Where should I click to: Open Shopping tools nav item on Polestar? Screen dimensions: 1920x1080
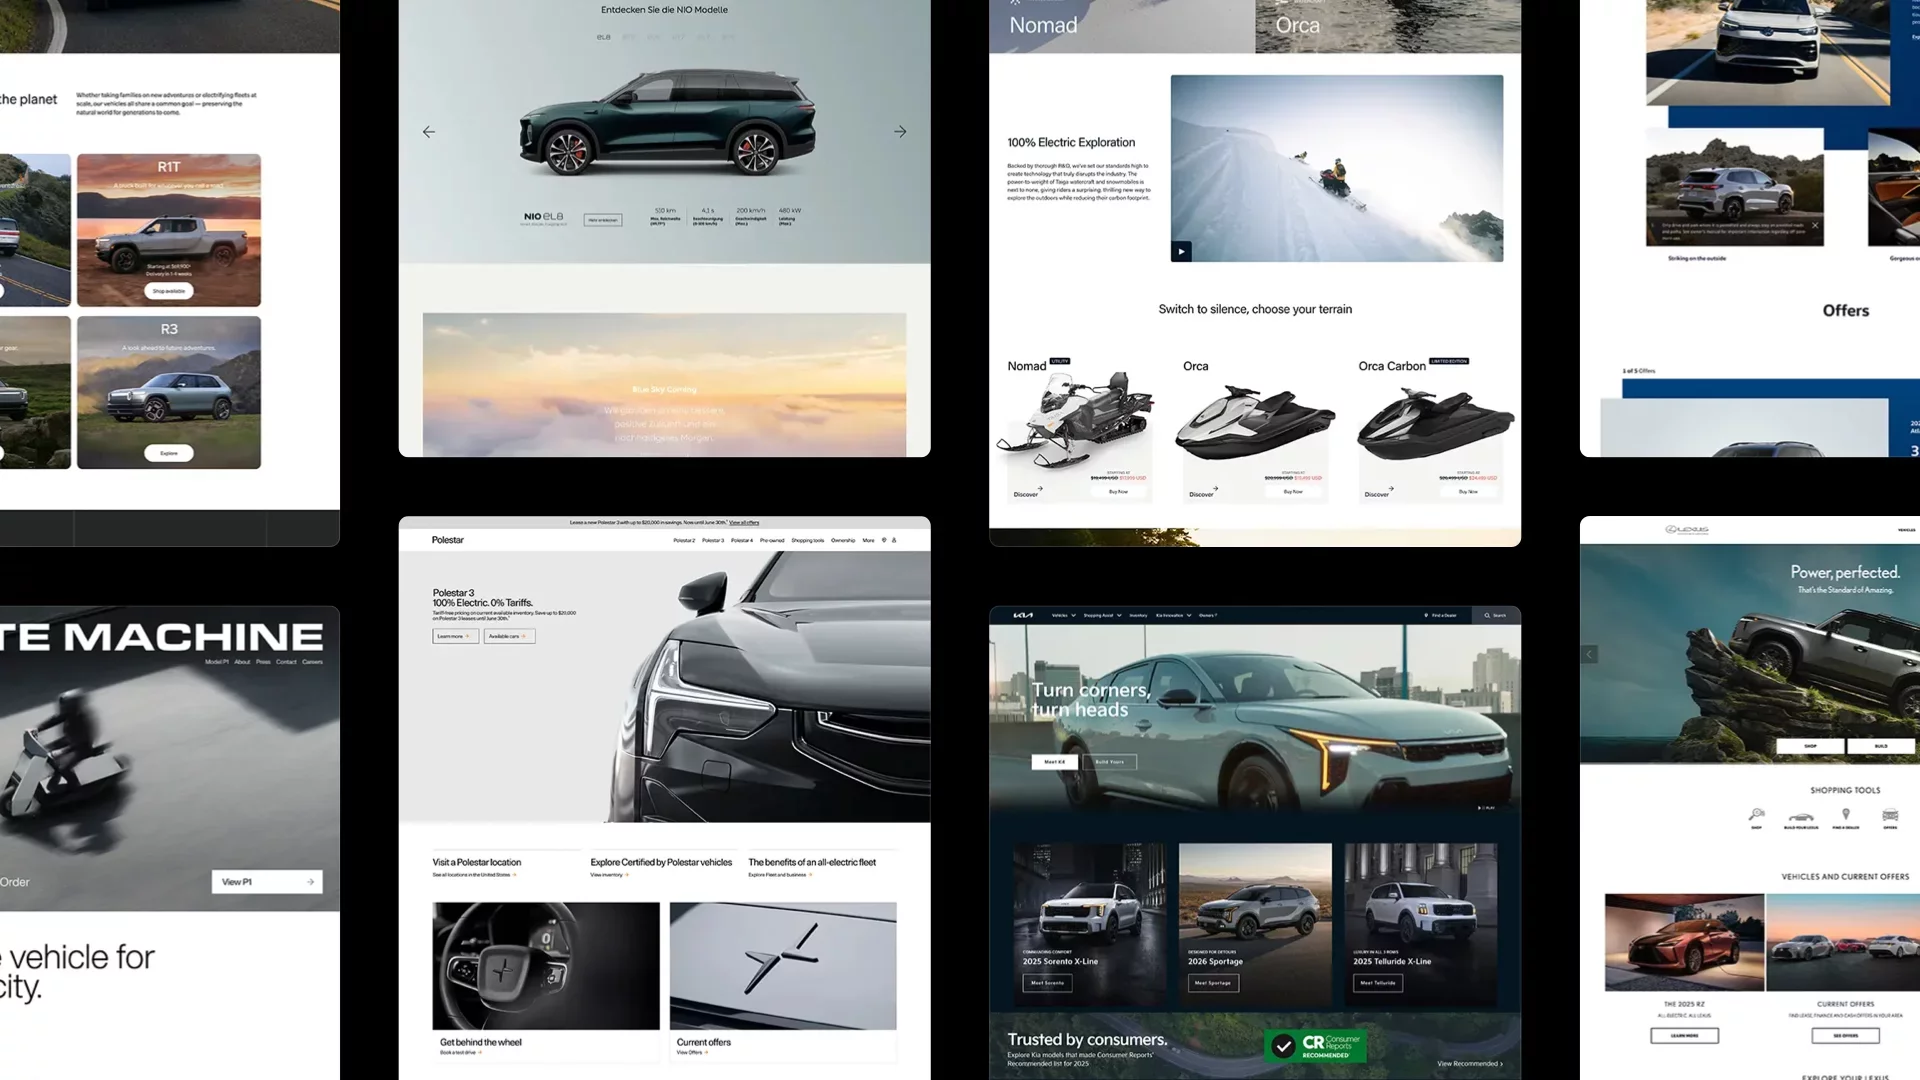808,540
